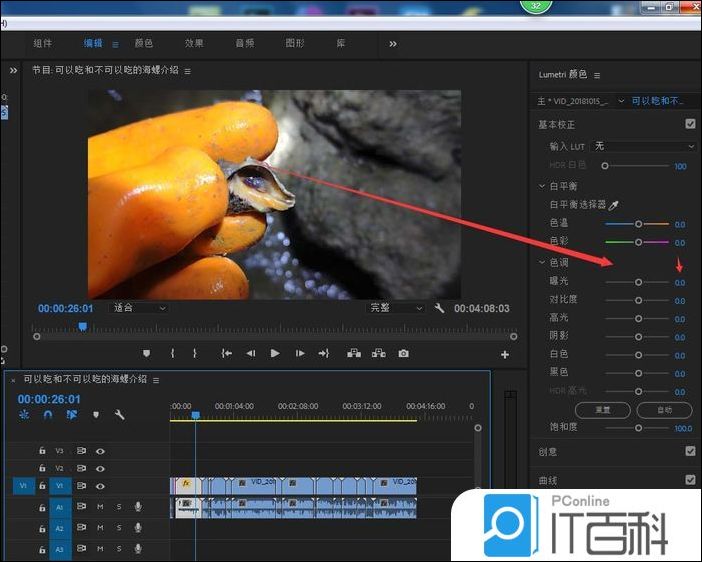Pick the white balance eyedropper tool
702x562 pixels.
coord(615,204)
